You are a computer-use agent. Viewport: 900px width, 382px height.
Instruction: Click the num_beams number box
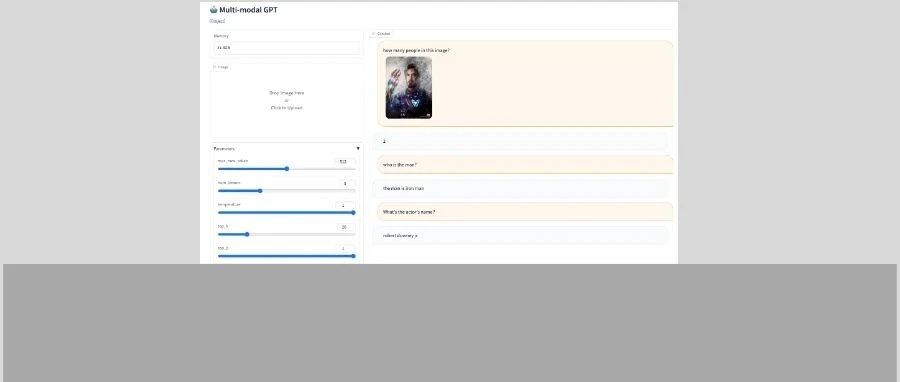345,184
